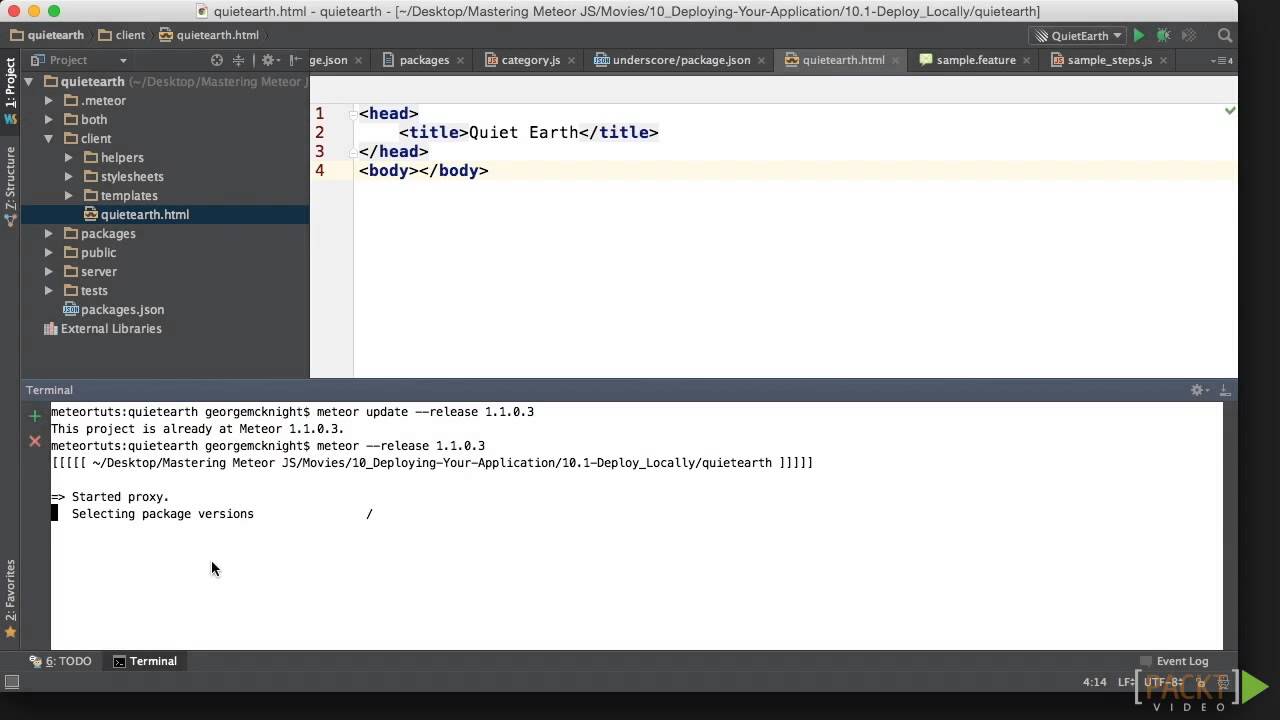Click line number 3 in editor gutter
Screen dimensions: 1280x720
(x=319, y=152)
